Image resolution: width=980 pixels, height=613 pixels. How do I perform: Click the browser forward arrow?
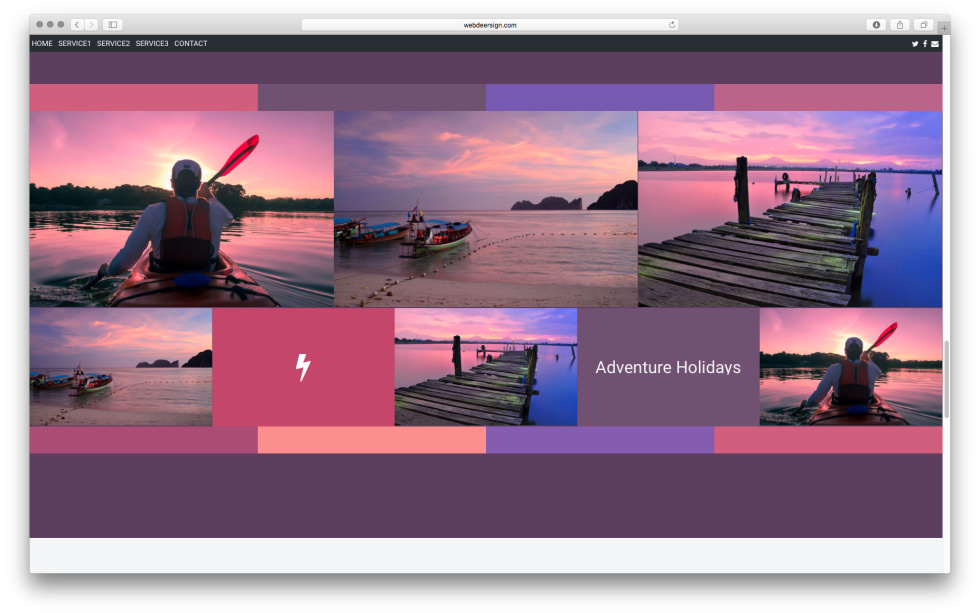click(x=91, y=24)
